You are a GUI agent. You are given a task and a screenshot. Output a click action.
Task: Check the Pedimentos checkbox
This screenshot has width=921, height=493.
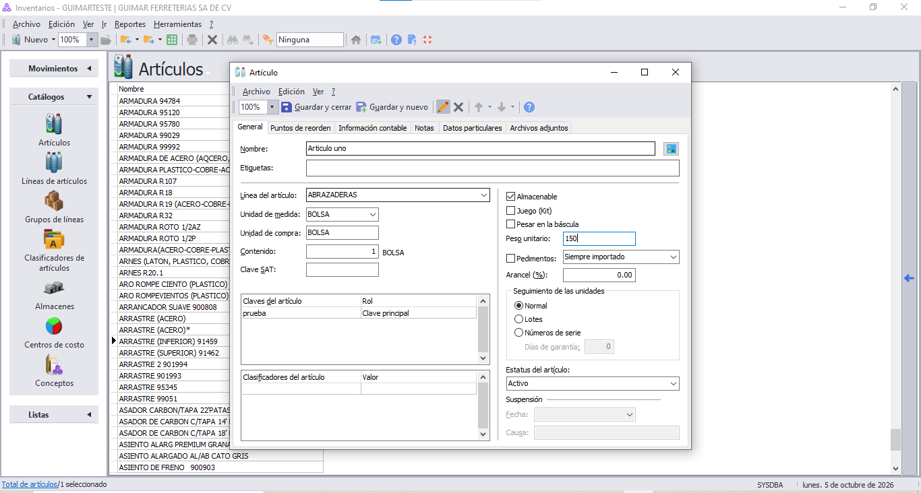pyautogui.click(x=510, y=259)
